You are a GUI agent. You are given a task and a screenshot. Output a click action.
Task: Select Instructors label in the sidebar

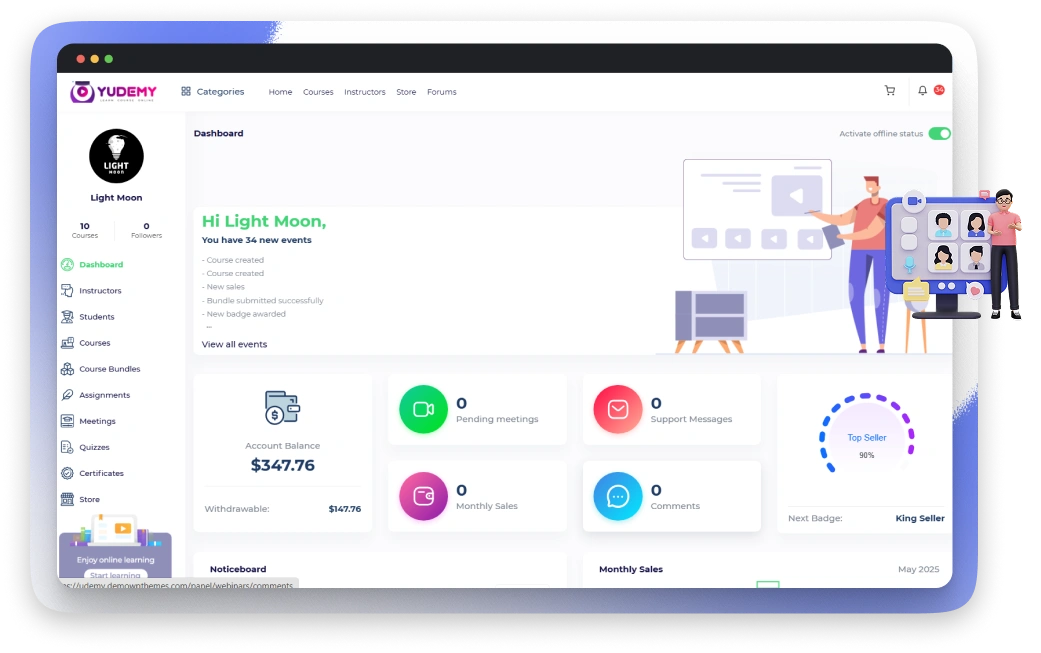click(x=100, y=291)
